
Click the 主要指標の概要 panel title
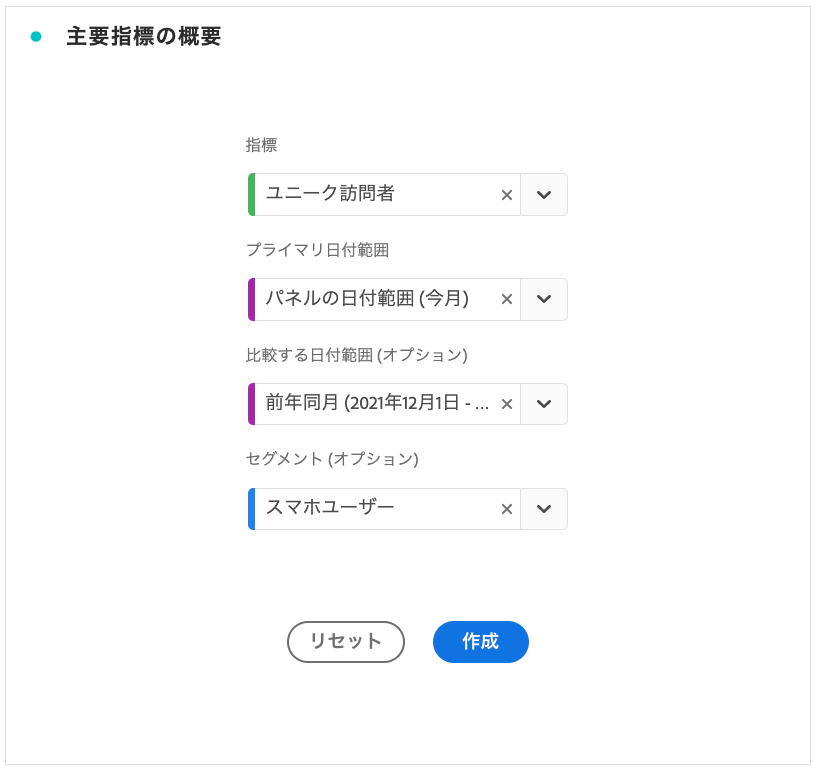[143, 37]
